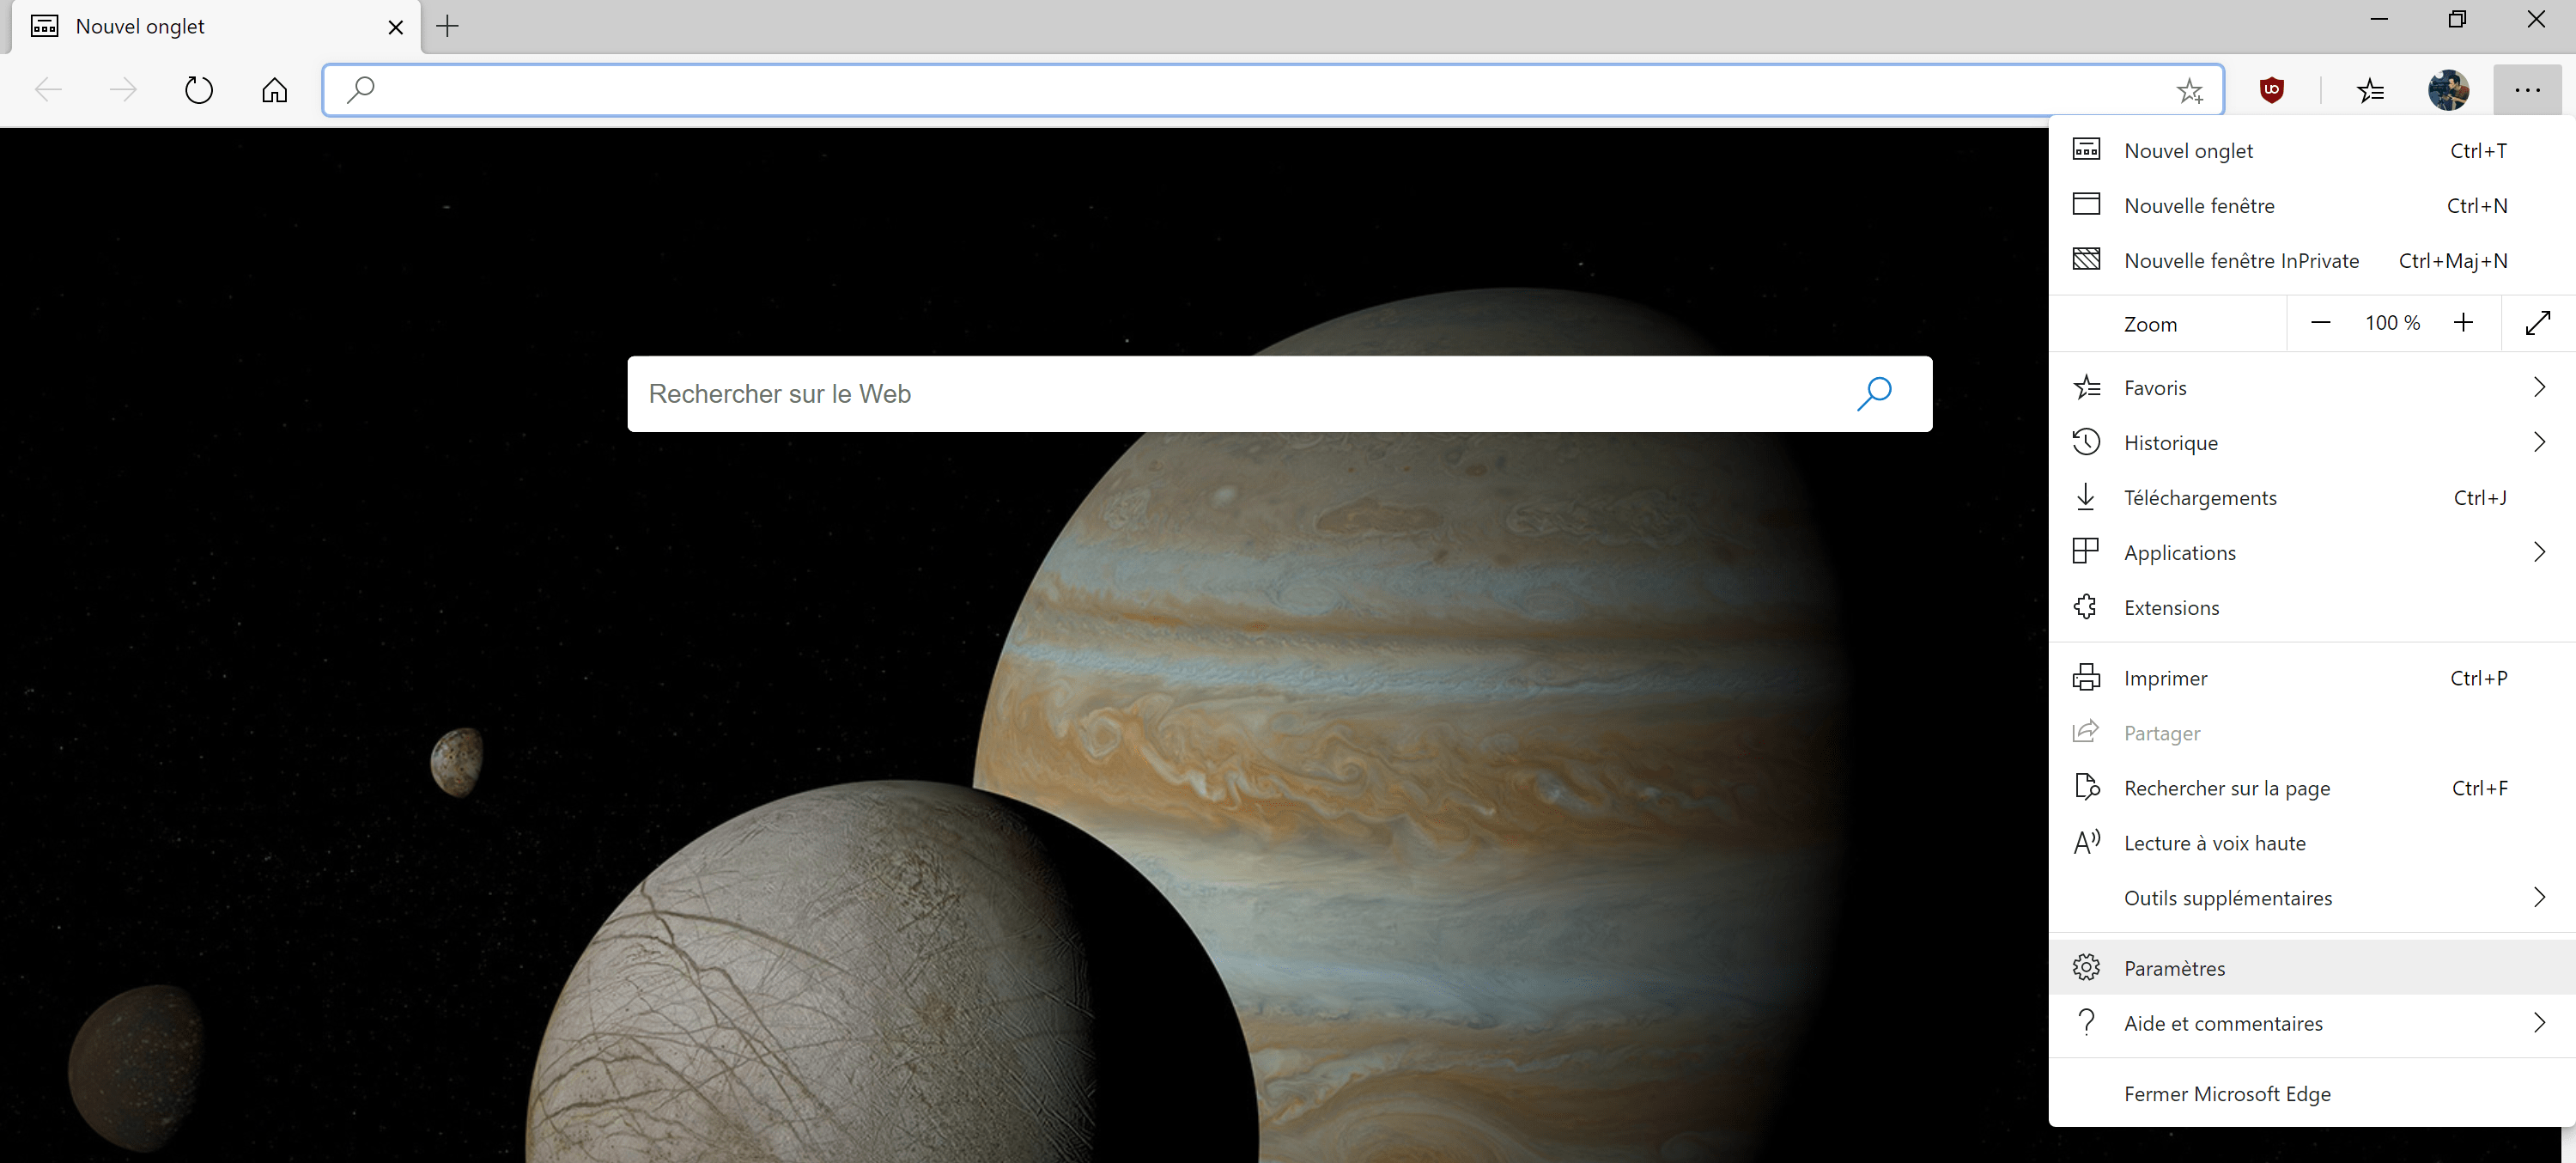Choose Fermer Microsoft Edge
The image size is (2576, 1163).
(x=2312, y=1094)
